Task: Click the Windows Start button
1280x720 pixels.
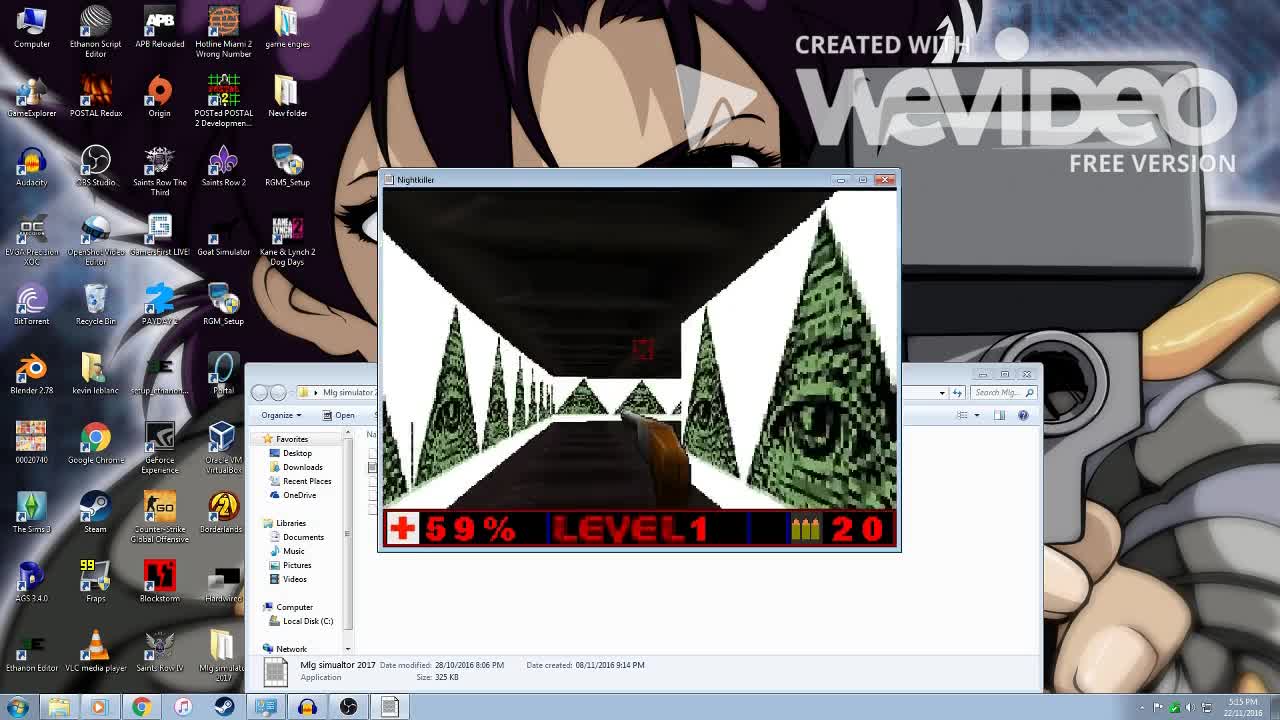Action: tap(17, 707)
